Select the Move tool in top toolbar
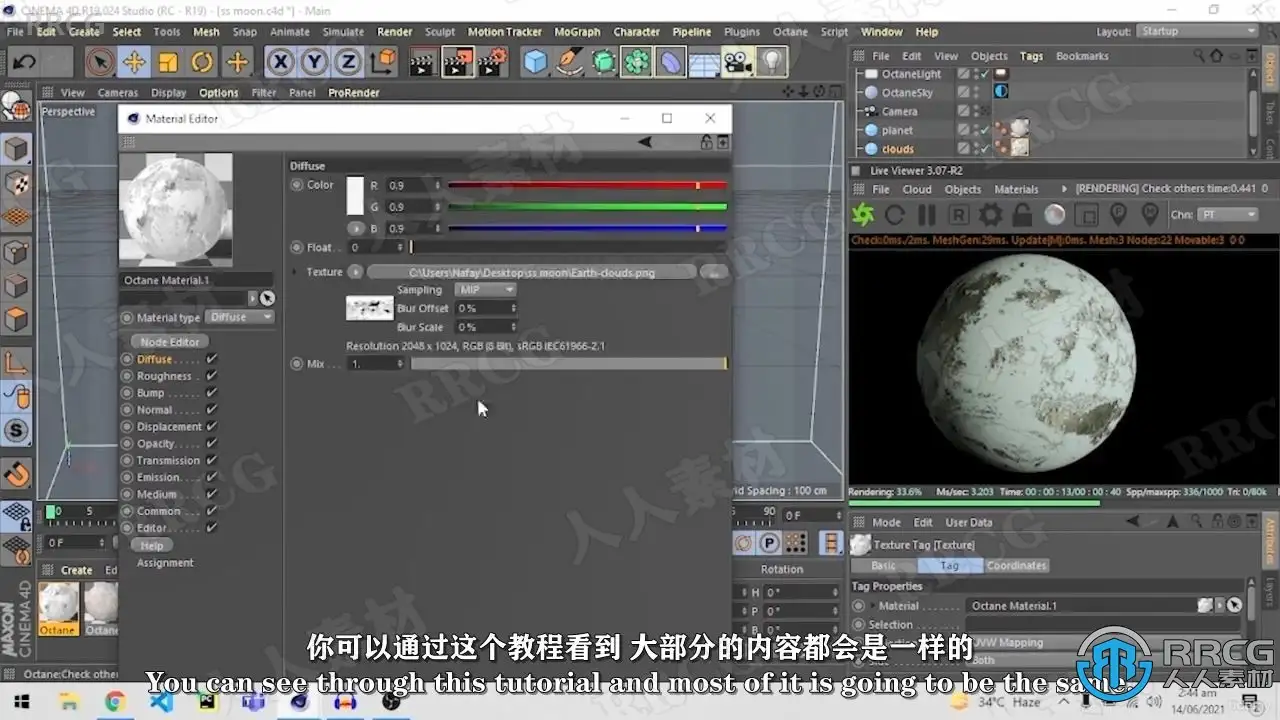 point(133,63)
